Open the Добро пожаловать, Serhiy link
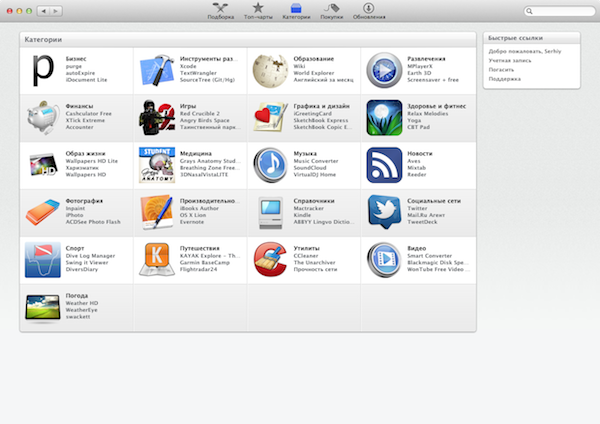Image resolution: width=600 pixels, height=424 pixels. pyautogui.click(x=525, y=51)
